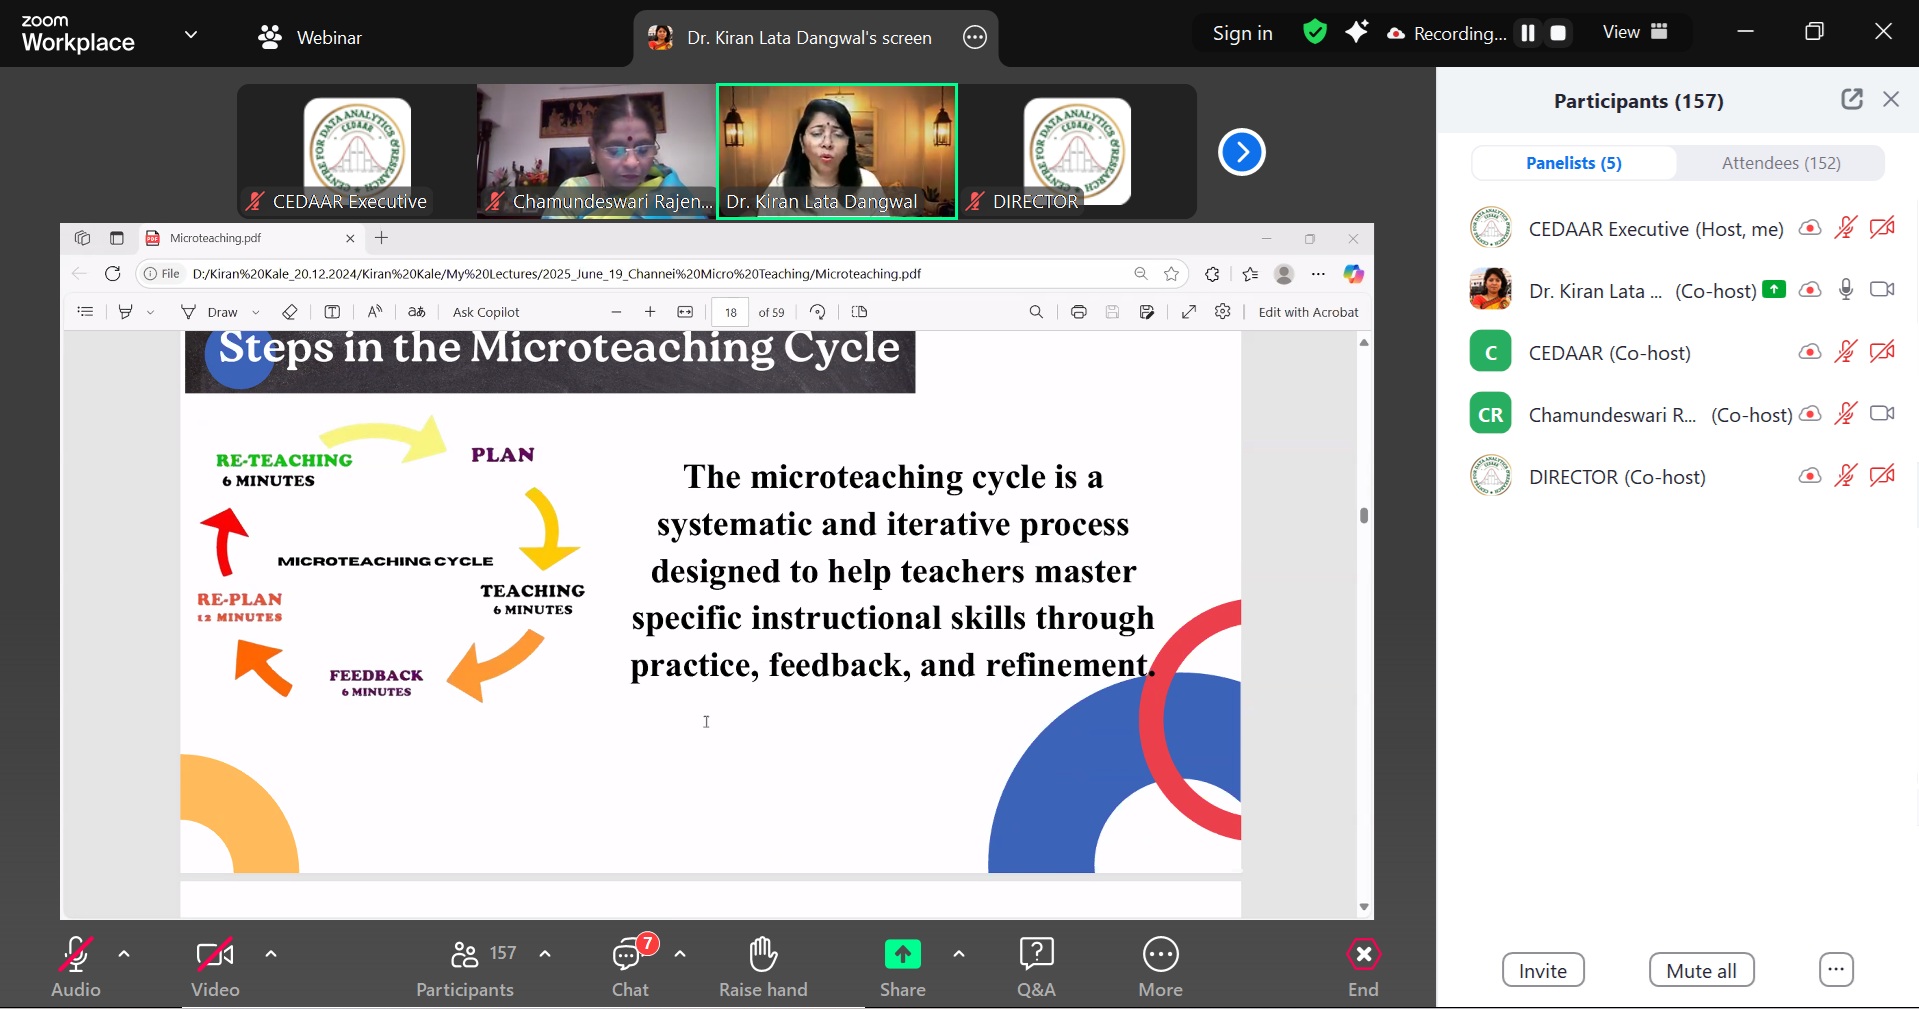Expand audio settings arrow next to Audio

pos(124,954)
